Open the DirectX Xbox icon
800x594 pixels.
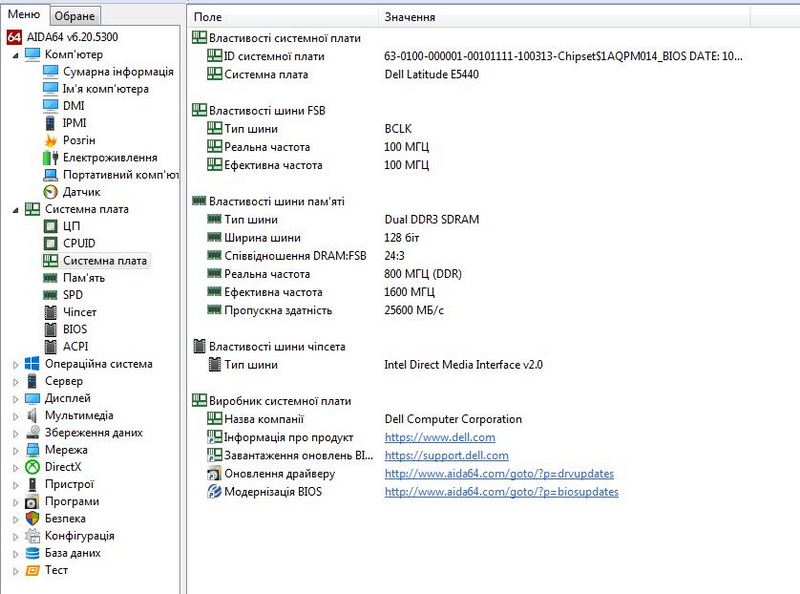[32, 467]
